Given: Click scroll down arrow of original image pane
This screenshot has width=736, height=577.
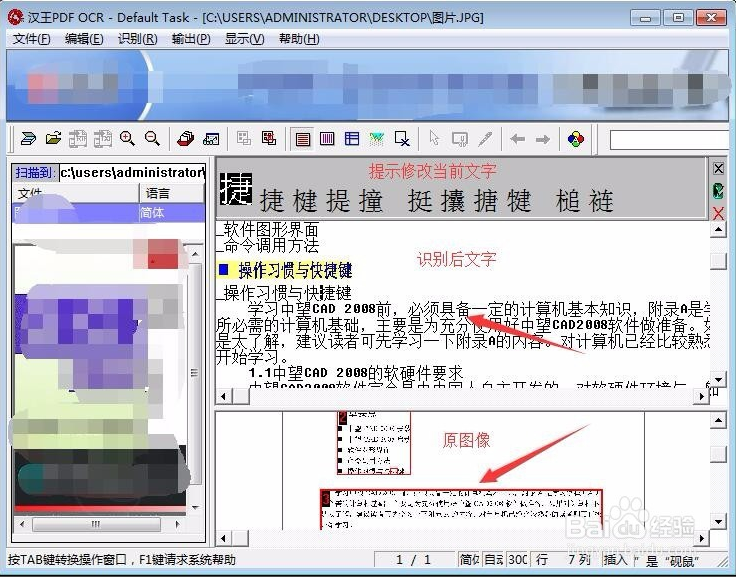Looking at the screenshot, I should [718, 520].
